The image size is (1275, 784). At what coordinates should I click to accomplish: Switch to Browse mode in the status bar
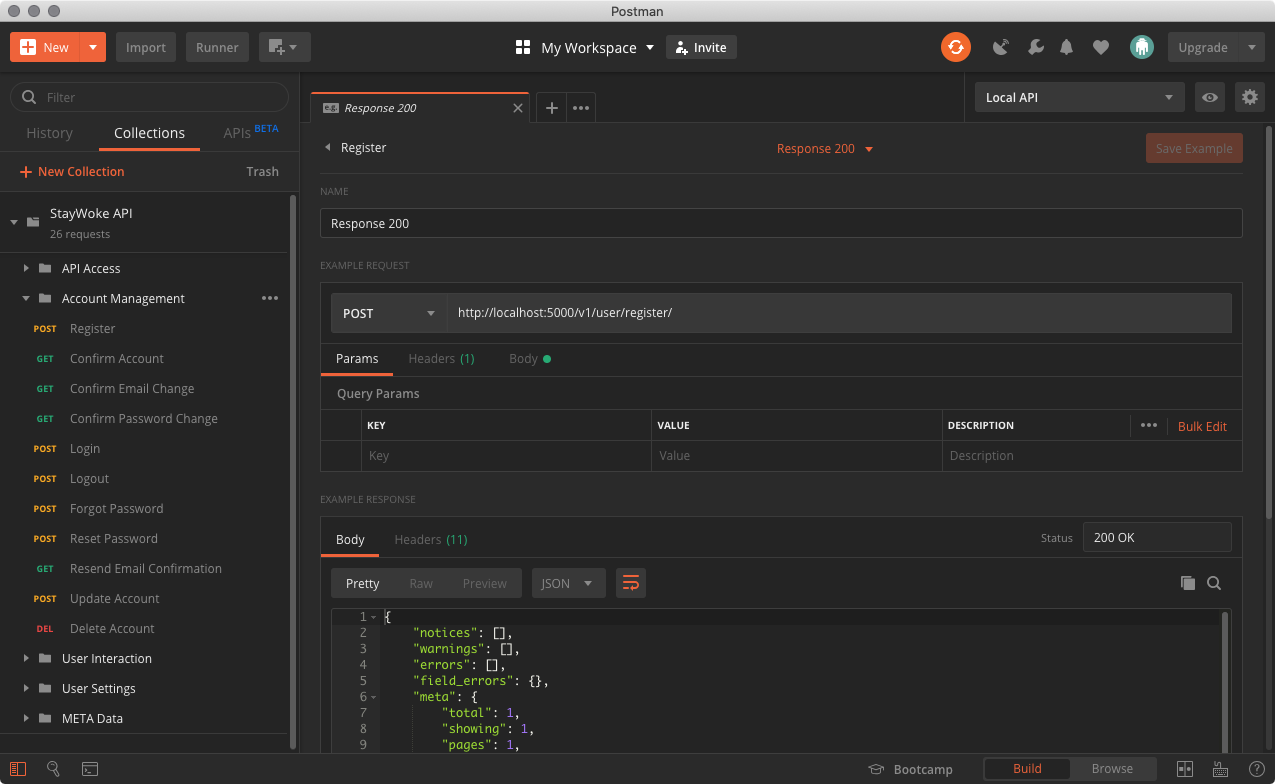pyautogui.click(x=1112, y=768)
